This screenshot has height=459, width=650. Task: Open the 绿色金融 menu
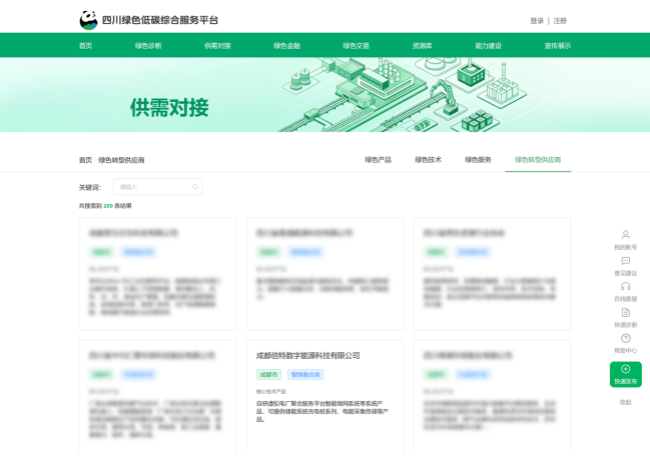pos(286,46)
